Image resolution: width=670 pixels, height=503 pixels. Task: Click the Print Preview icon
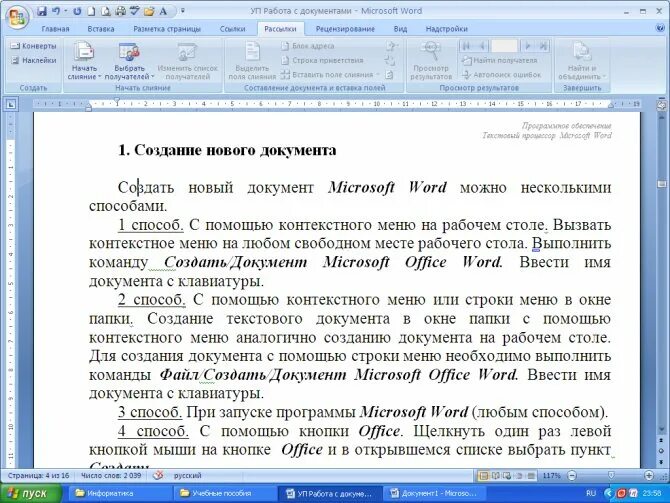tap(106, 11)
